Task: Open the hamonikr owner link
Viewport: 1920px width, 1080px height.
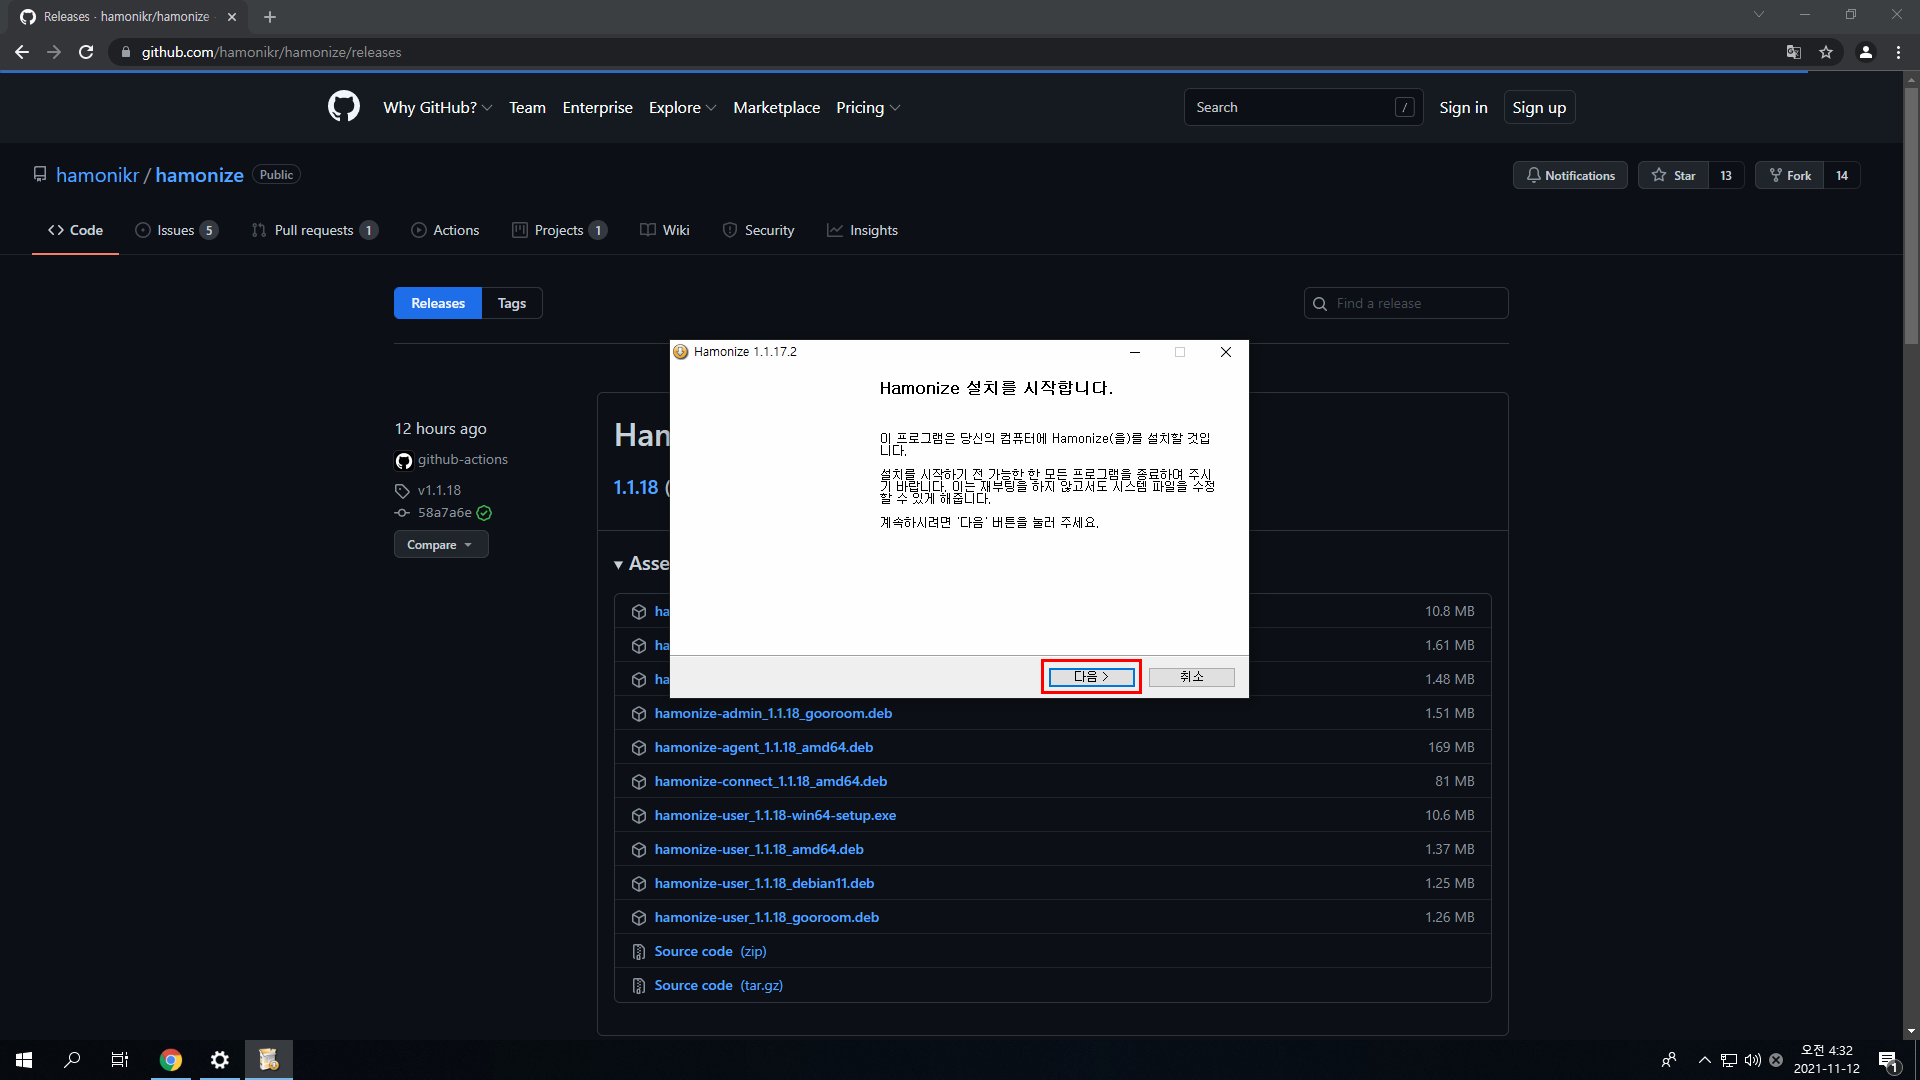Action: point(97,175)
